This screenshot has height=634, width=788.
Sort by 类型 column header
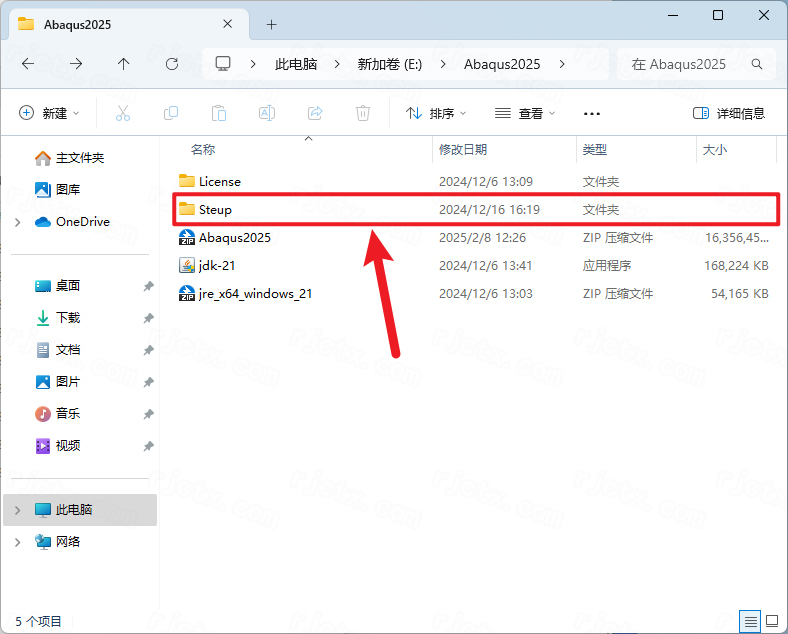[595, 149]
